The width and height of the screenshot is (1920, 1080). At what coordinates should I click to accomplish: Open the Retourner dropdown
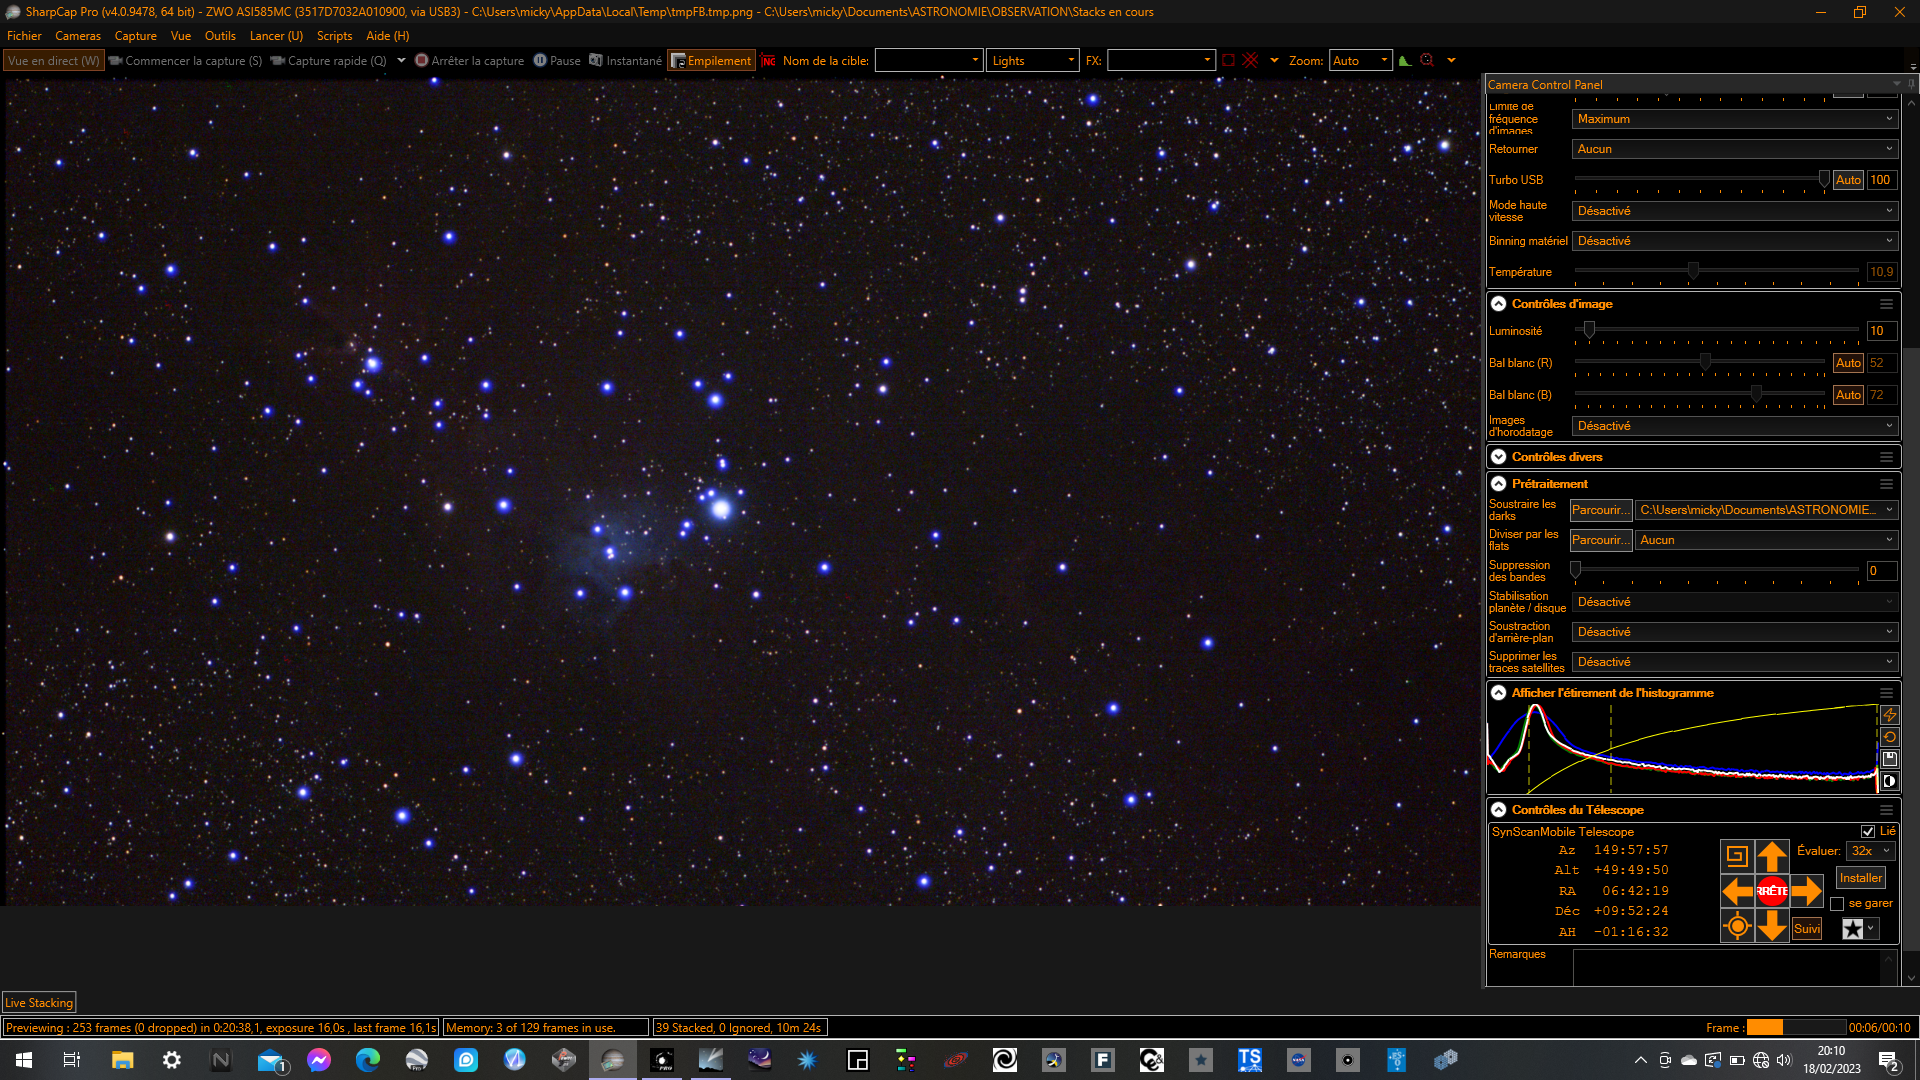click(1735, 149)
